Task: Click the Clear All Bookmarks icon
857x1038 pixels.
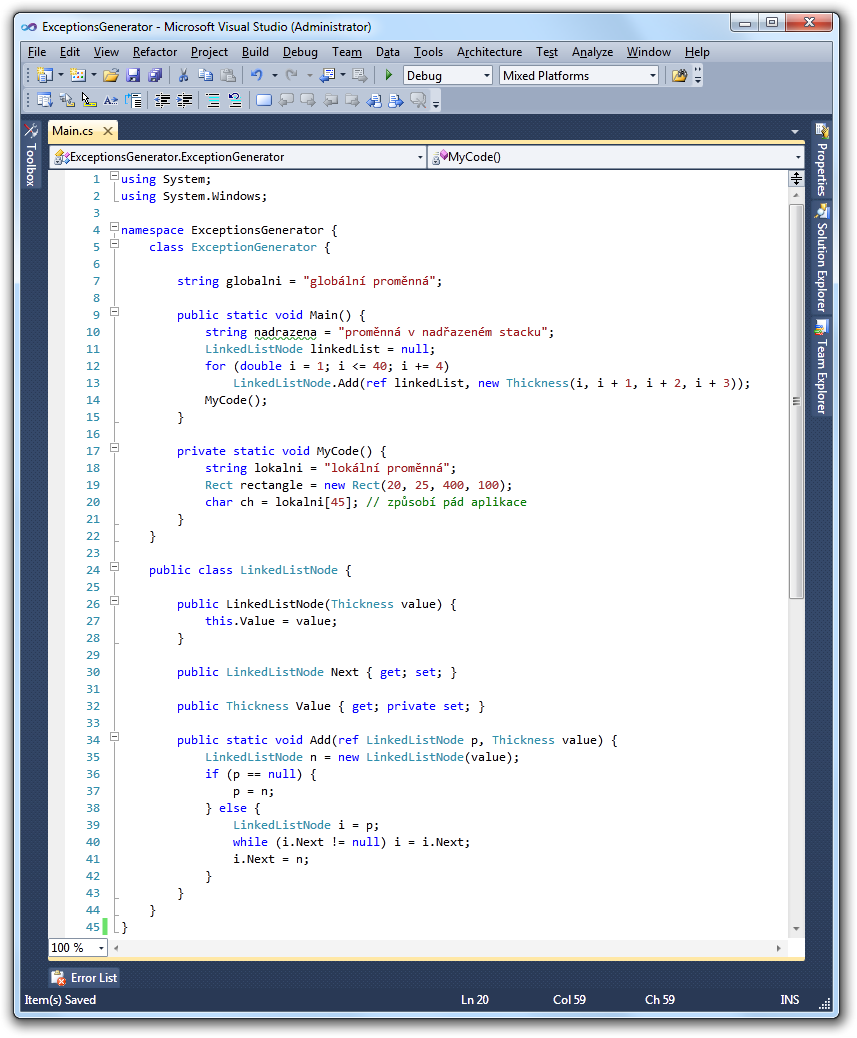Action: [418, 101]
